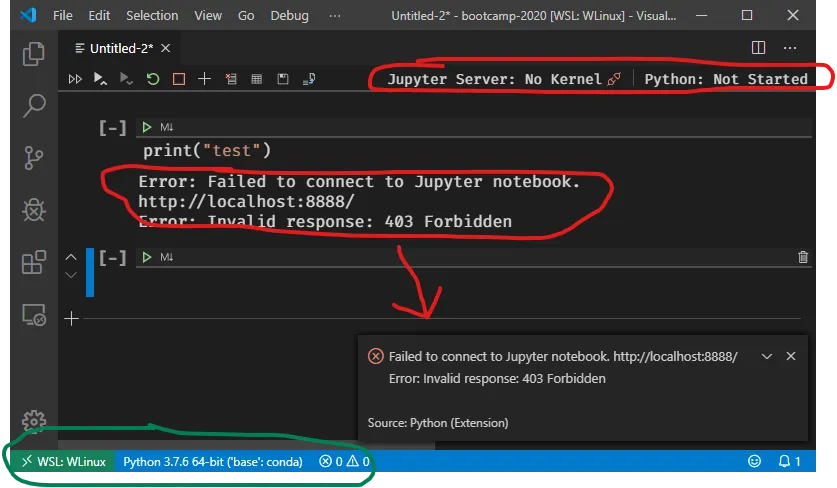The height and width of the screenshot is (488, 837).
Task: Click the Jupyter Server: No Kernel status
Action: tap(504, 79)
